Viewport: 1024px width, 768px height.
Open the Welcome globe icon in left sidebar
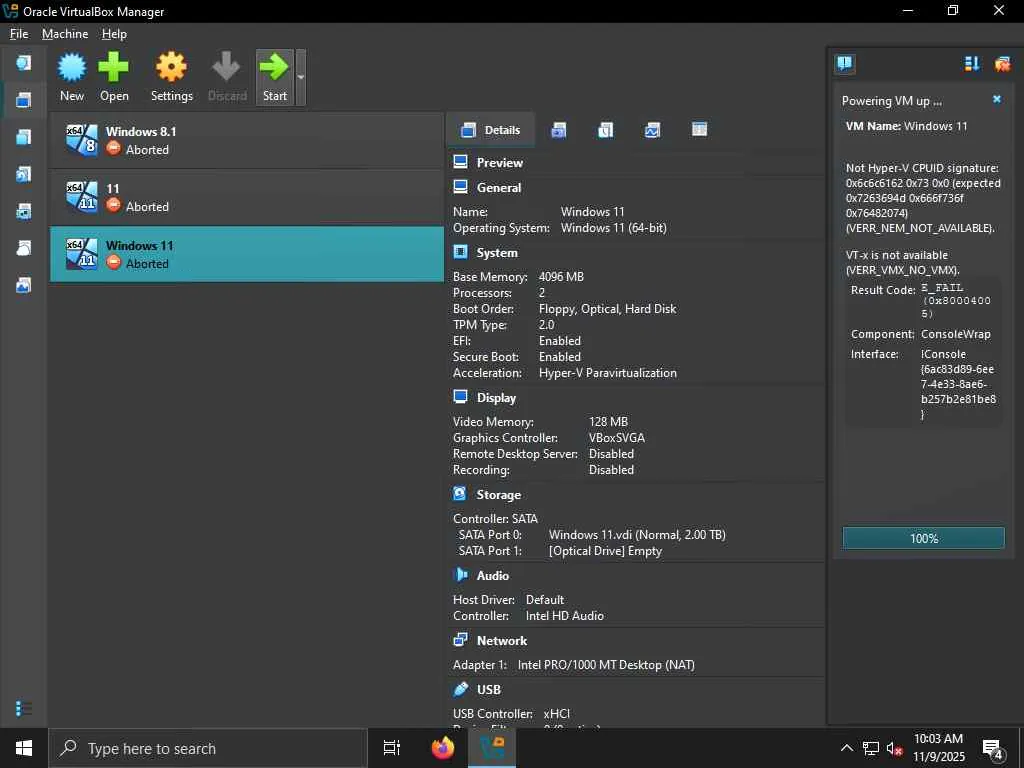click(x=24, y=63)
